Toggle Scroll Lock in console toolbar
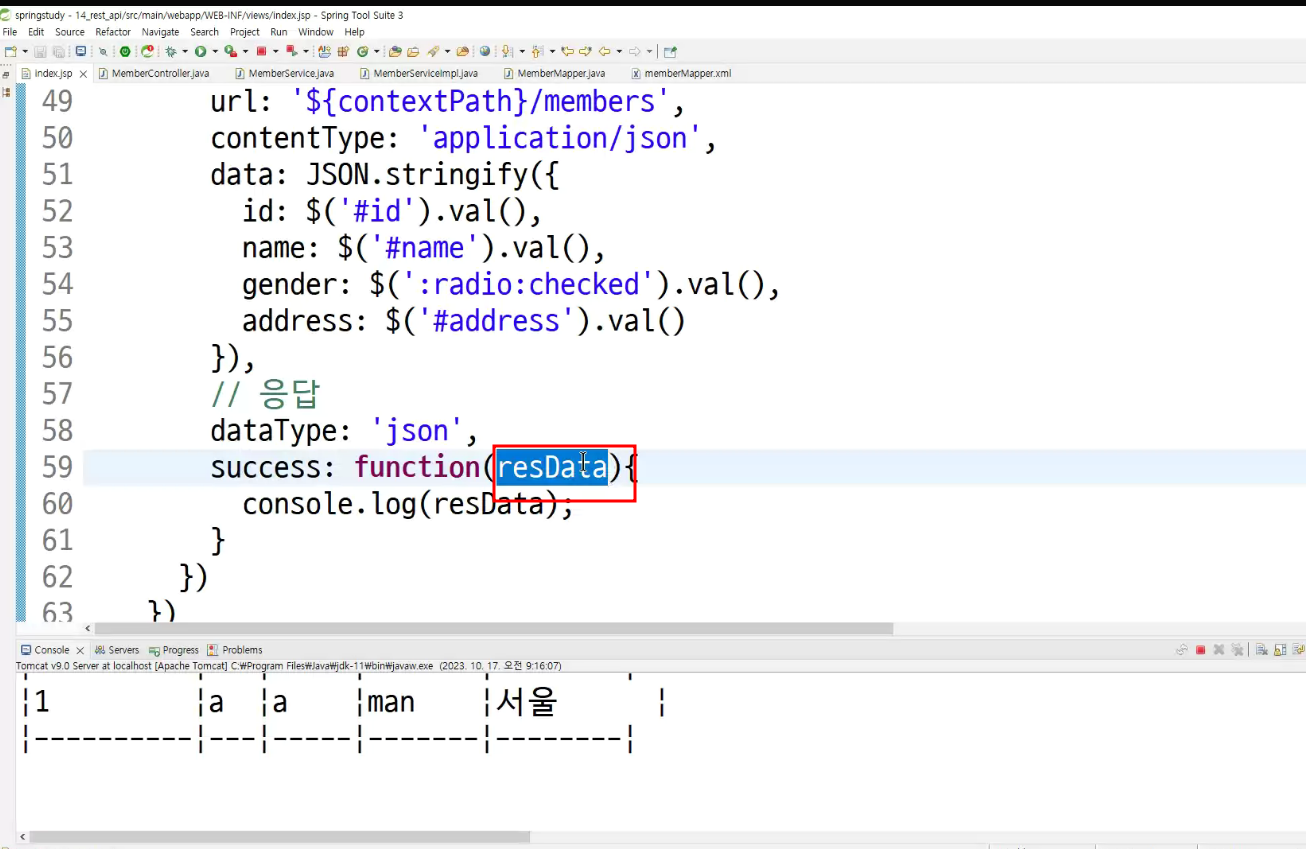The image size is (1306, 849). point(1280,650)
